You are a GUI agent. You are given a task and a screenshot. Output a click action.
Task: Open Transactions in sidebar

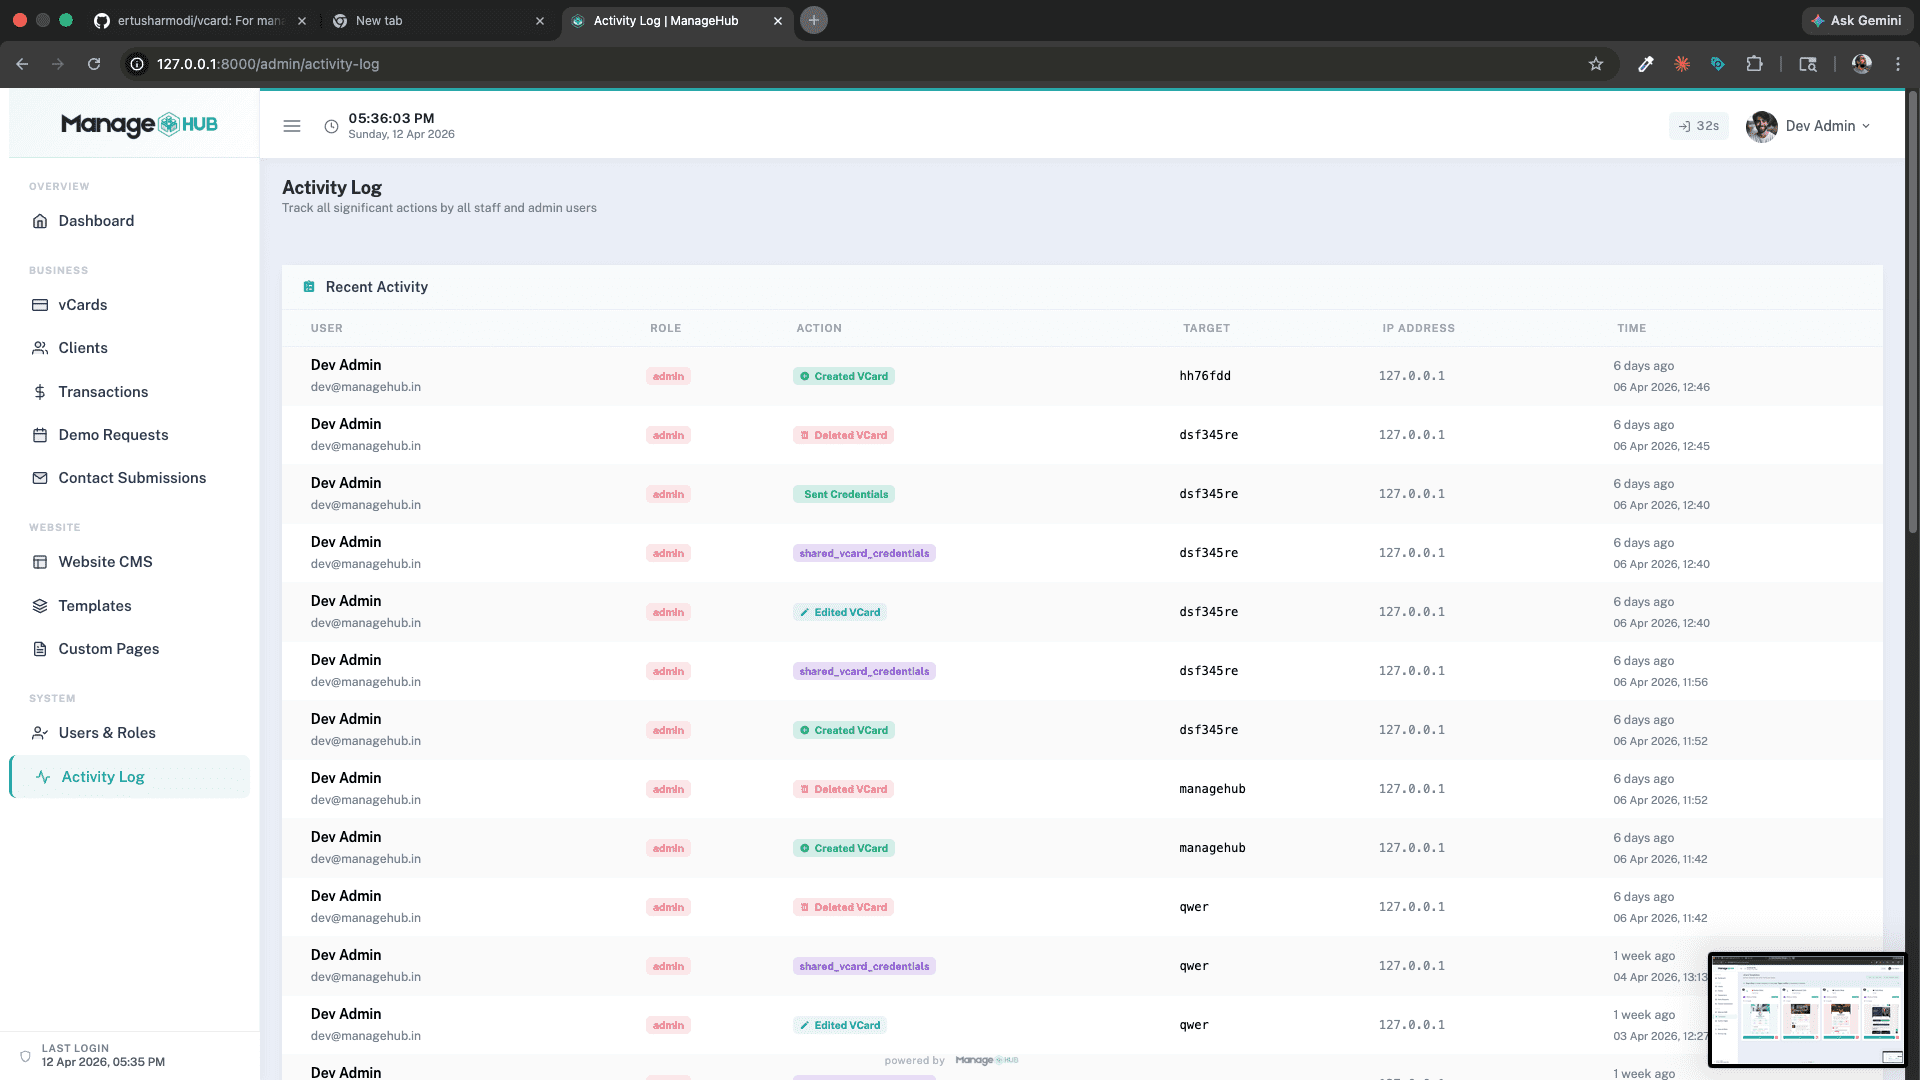click(x=103, y=392)
